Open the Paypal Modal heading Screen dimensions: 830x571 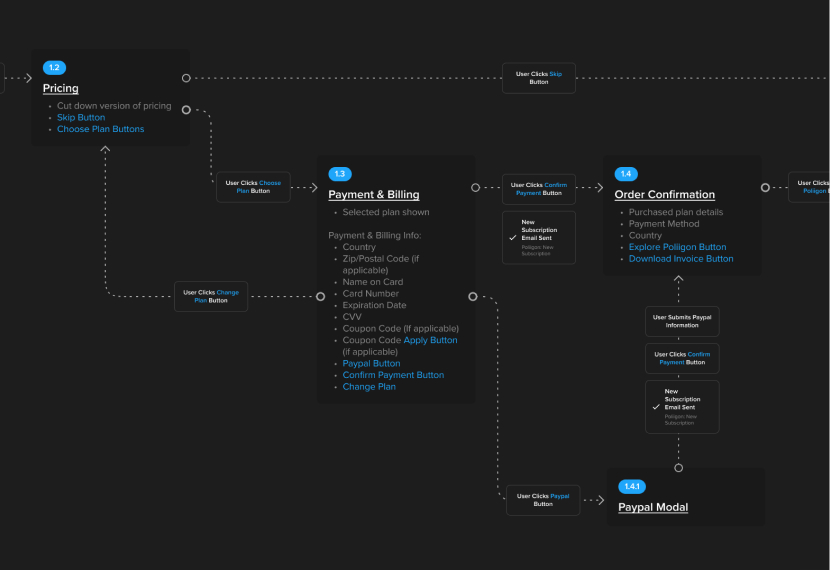(x=653, y=507)
